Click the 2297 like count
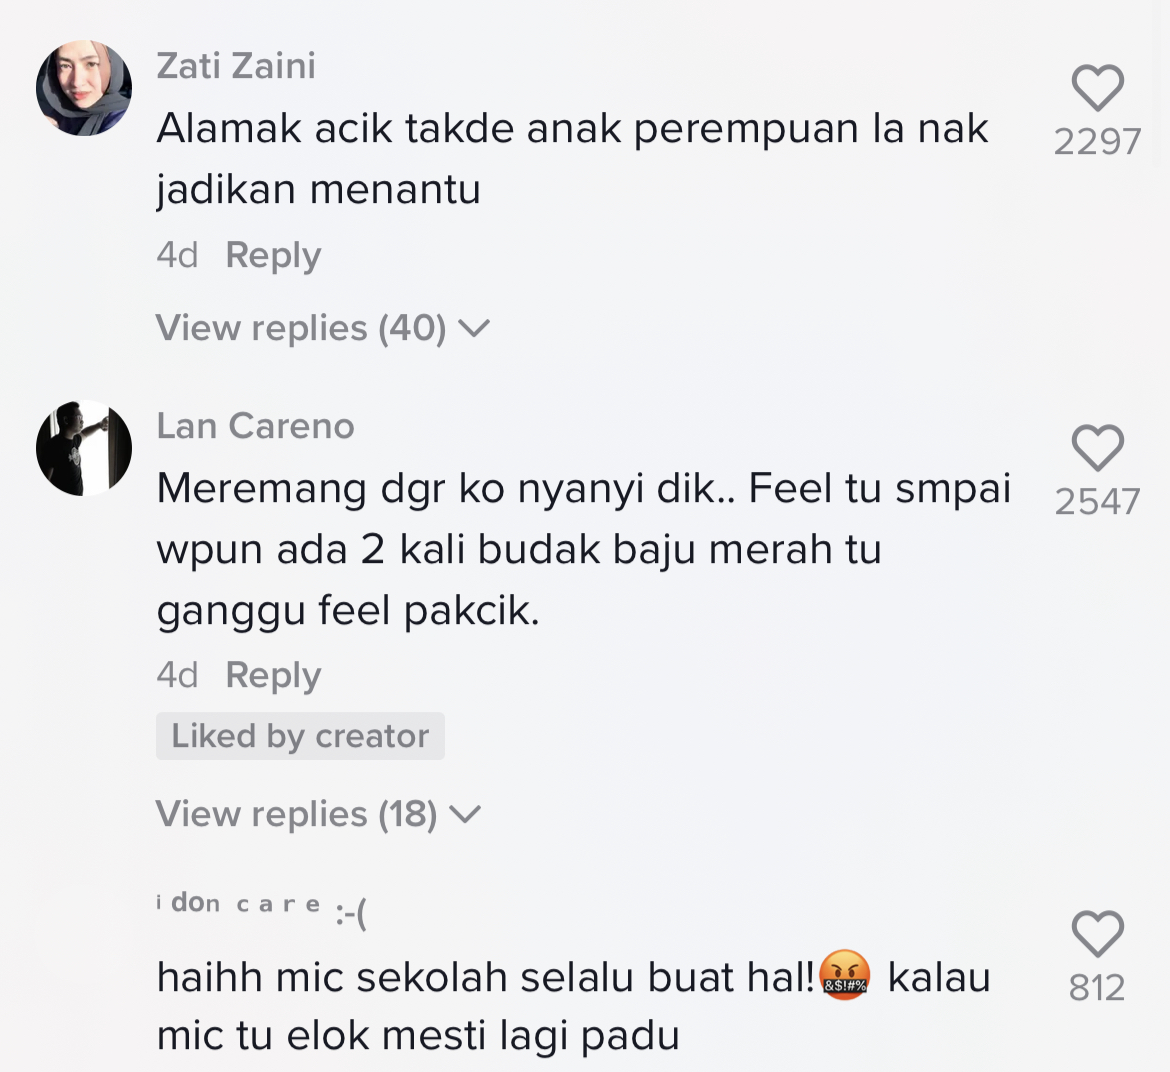 pyautogui.click(x=1097, y=142)
